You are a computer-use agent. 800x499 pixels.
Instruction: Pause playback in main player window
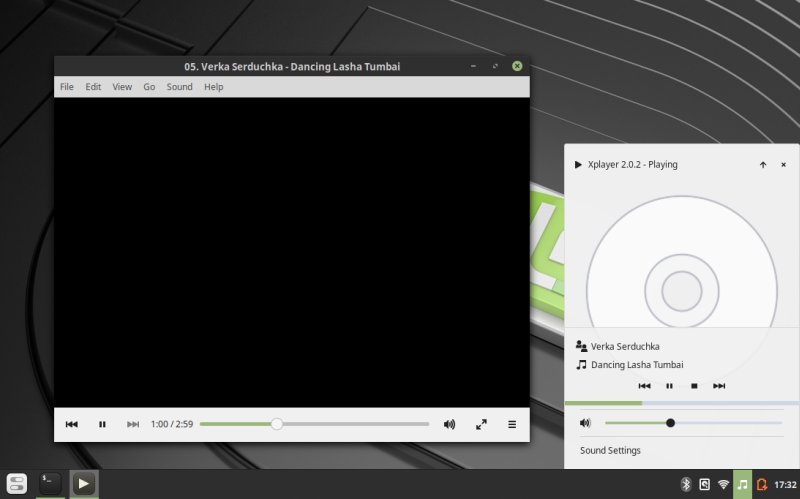click(102, 424)
